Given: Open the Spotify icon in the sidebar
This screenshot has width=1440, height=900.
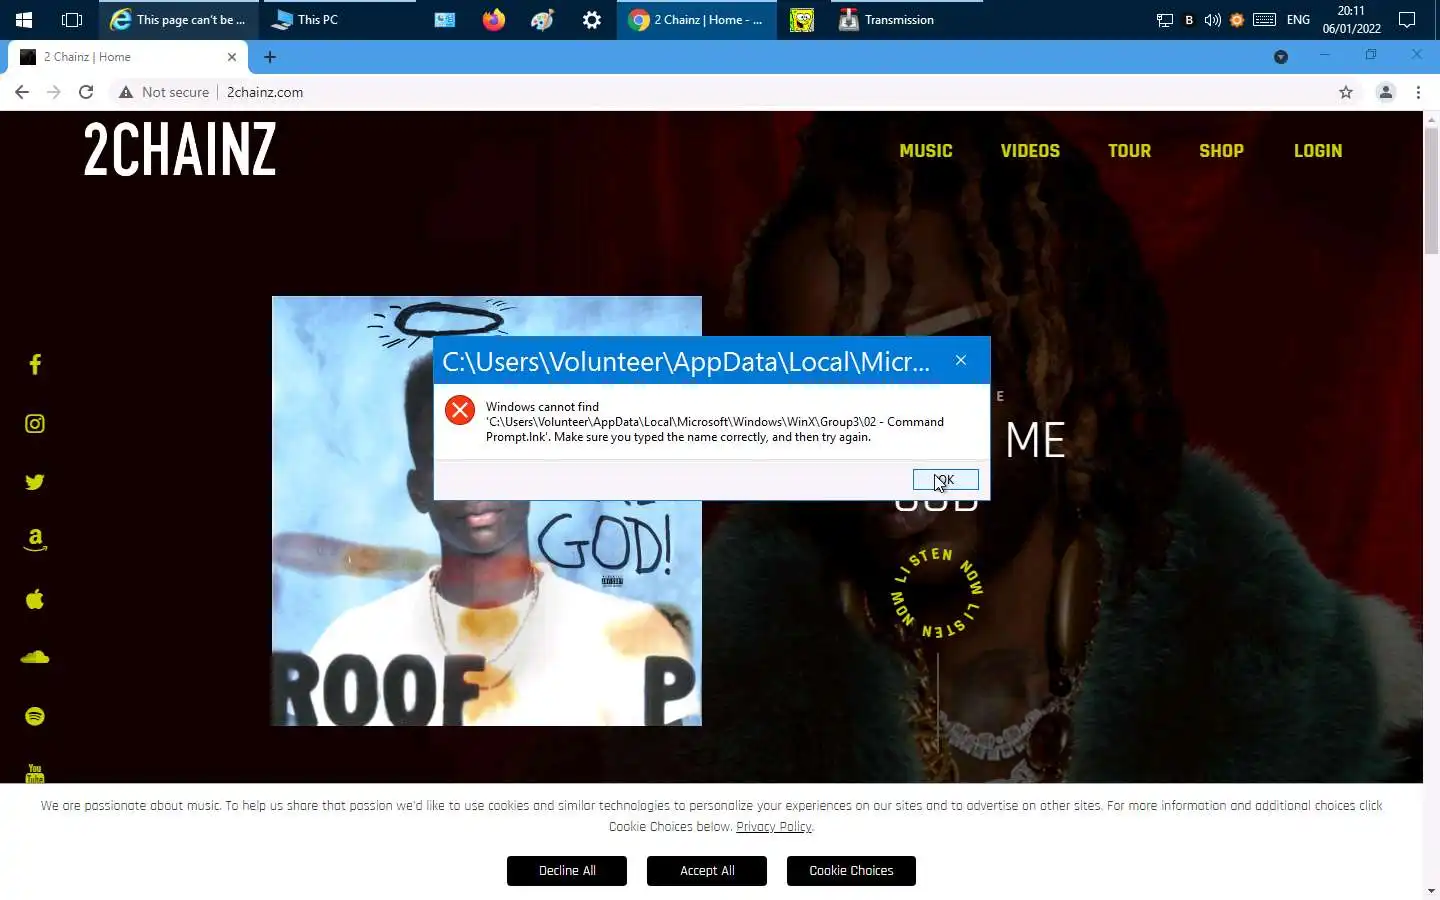Looking at the screenshot, I should pos(35,716).
